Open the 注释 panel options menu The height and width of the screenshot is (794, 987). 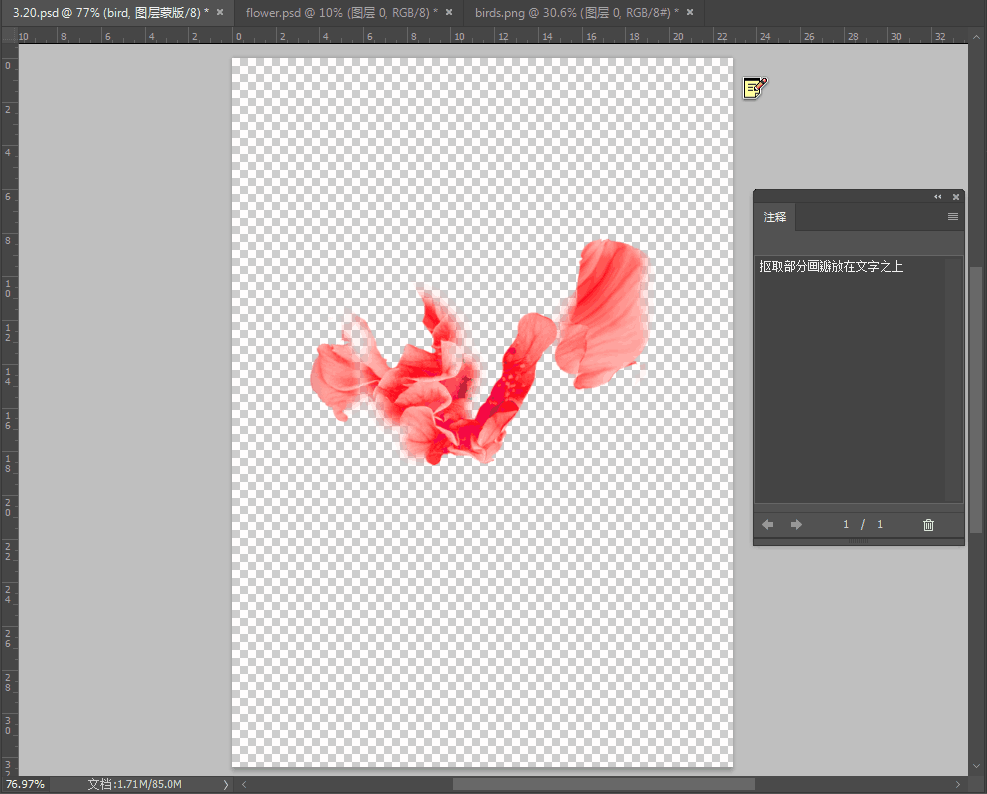[x=952, y=217]
